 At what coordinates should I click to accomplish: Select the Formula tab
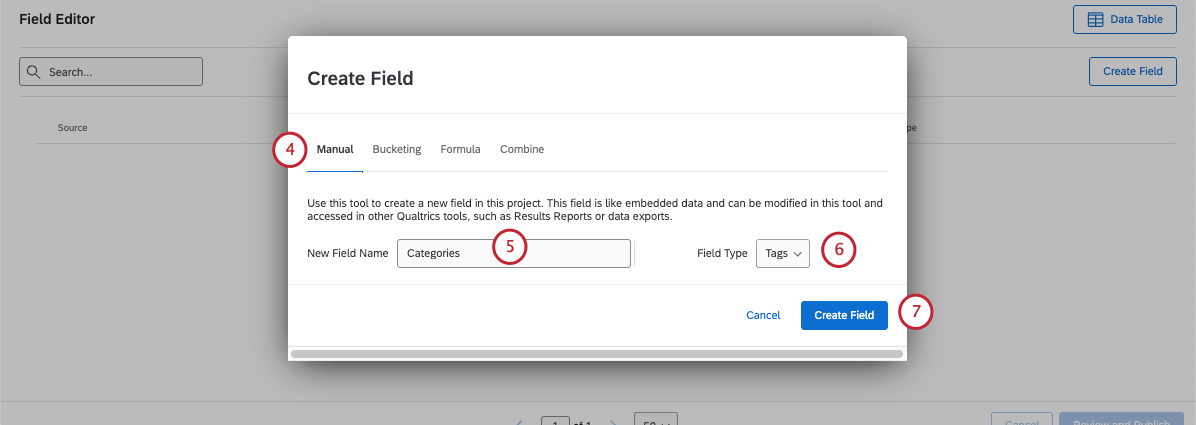(460, 150)
